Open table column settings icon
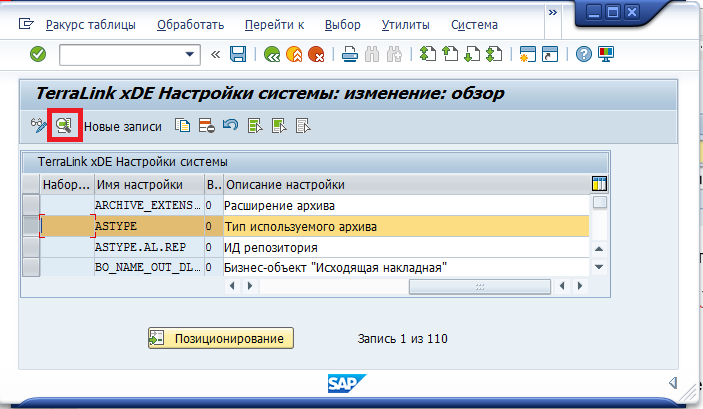Viewport: 703px width, 409px height. tap(599, 184)
